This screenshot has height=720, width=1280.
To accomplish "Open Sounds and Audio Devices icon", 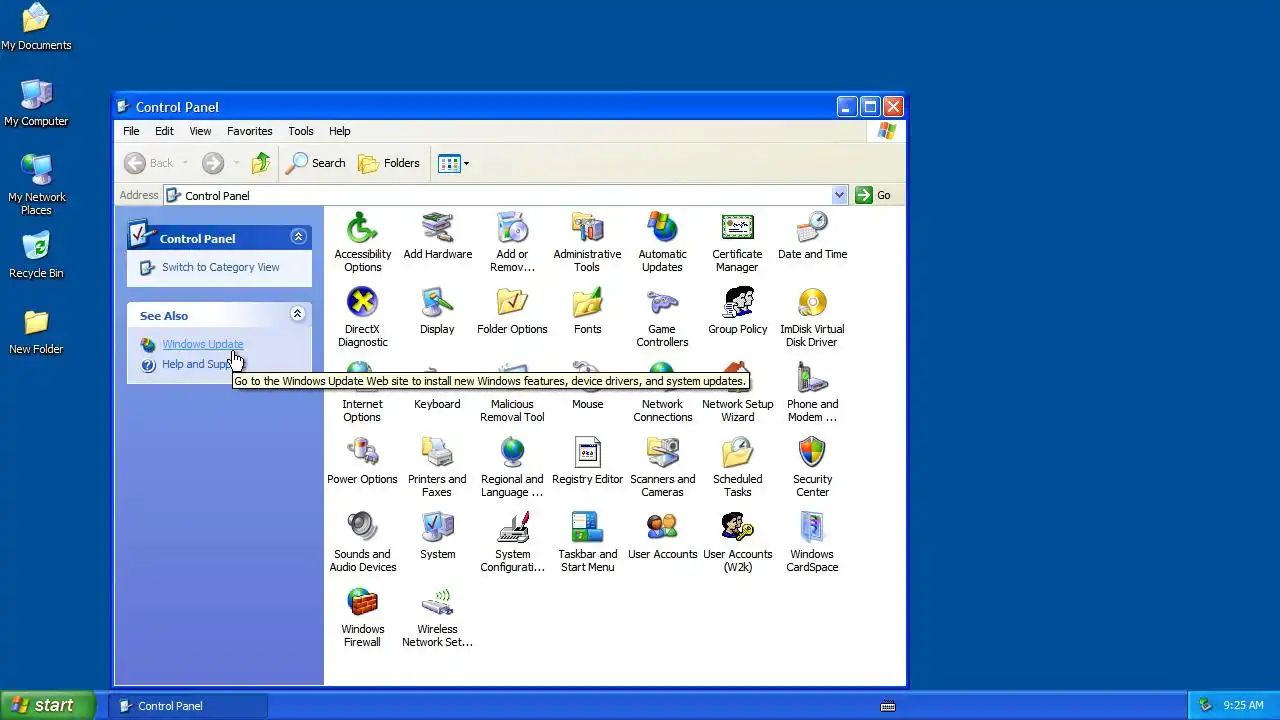I will click(362, 527).
